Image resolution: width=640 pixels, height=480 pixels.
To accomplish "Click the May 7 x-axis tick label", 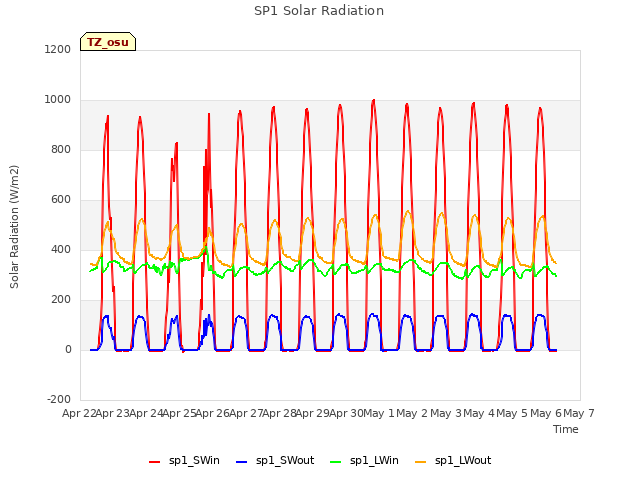I will click(579, 413).
